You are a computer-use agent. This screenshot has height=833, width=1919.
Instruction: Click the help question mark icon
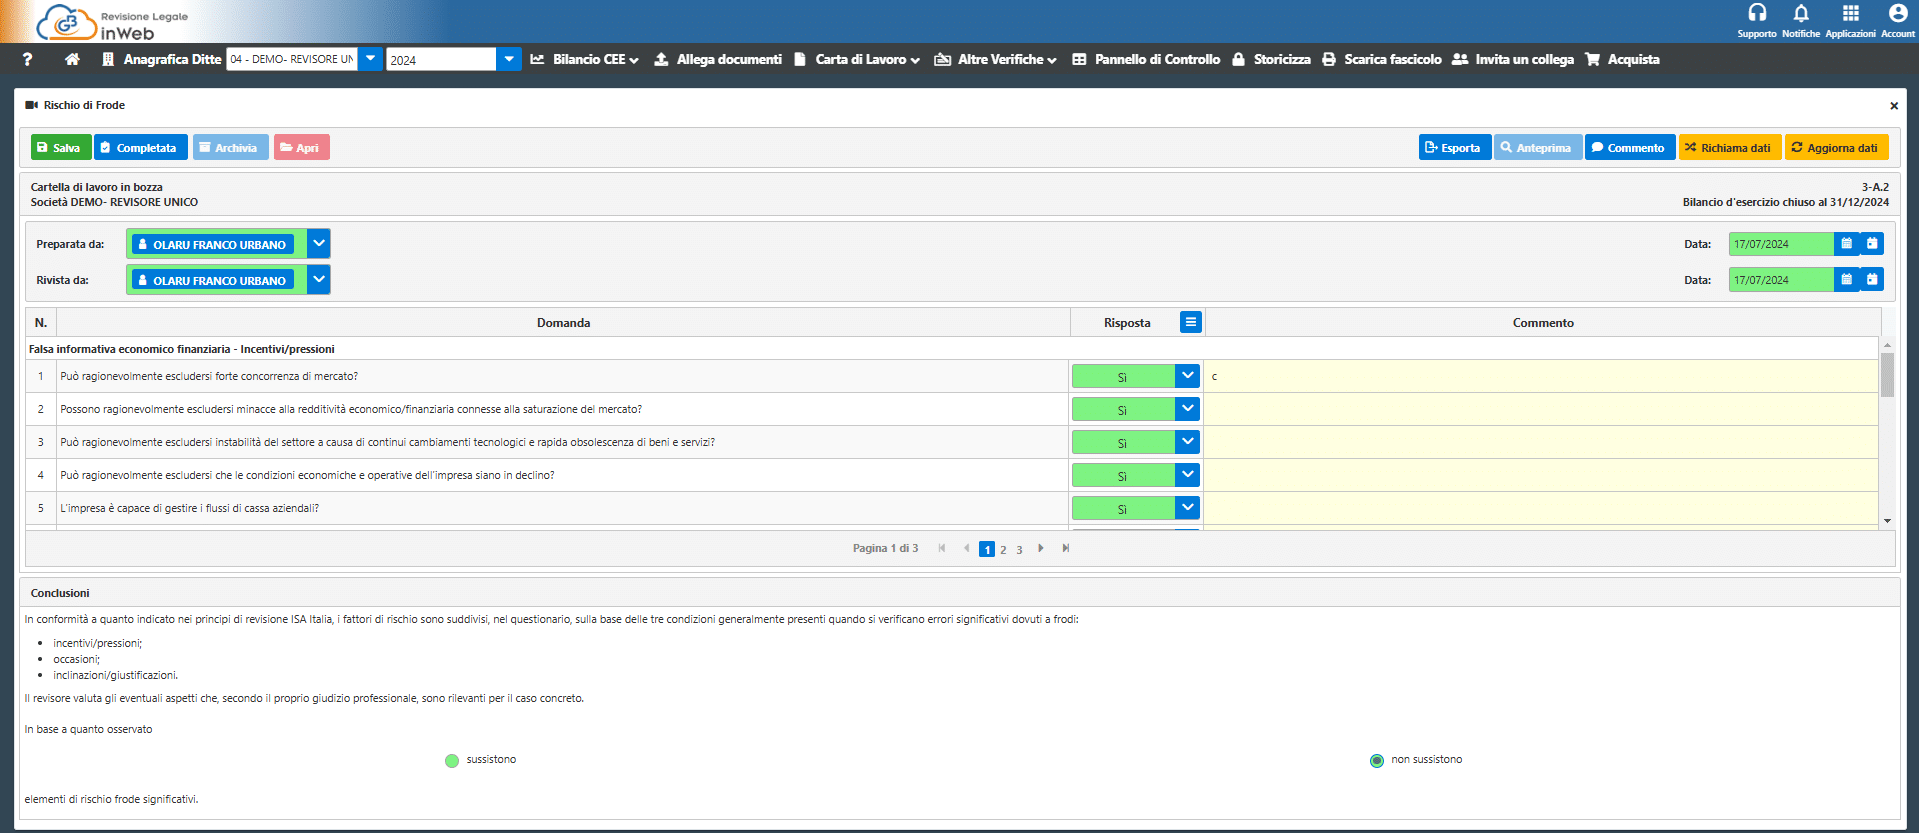click(27, 60)
